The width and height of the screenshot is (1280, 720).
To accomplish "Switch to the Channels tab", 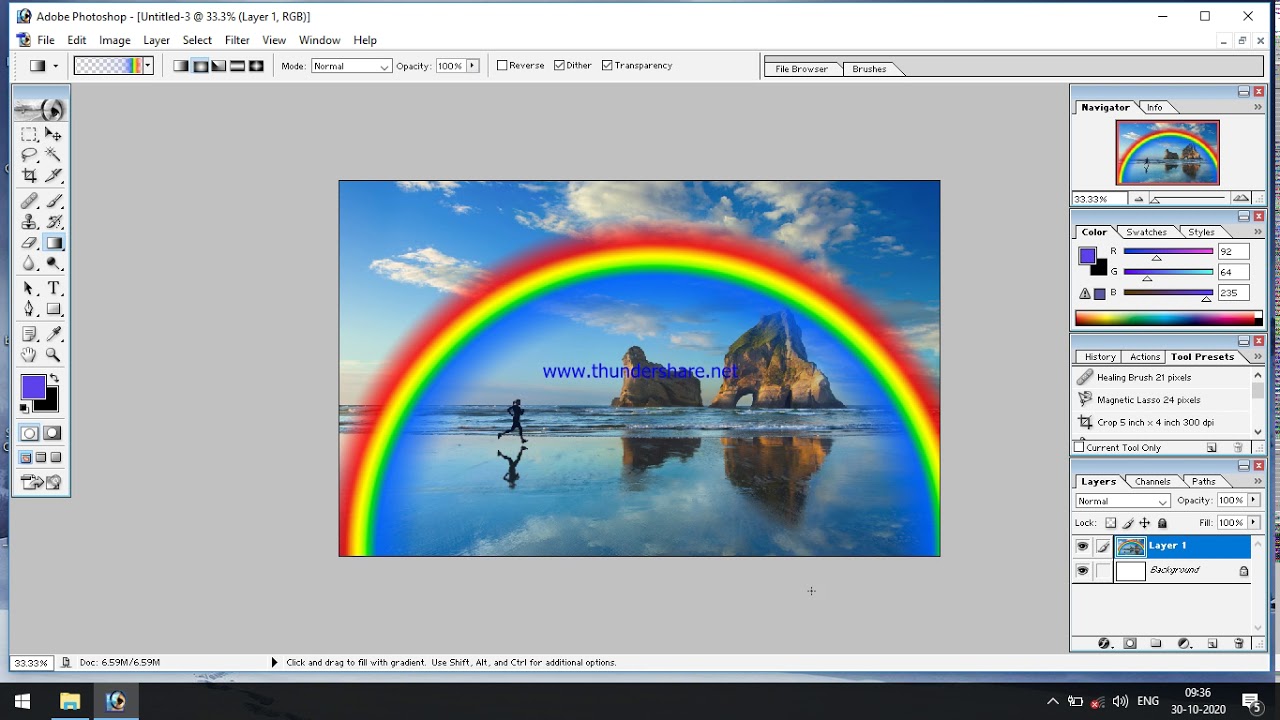I will coord(1152,481).
